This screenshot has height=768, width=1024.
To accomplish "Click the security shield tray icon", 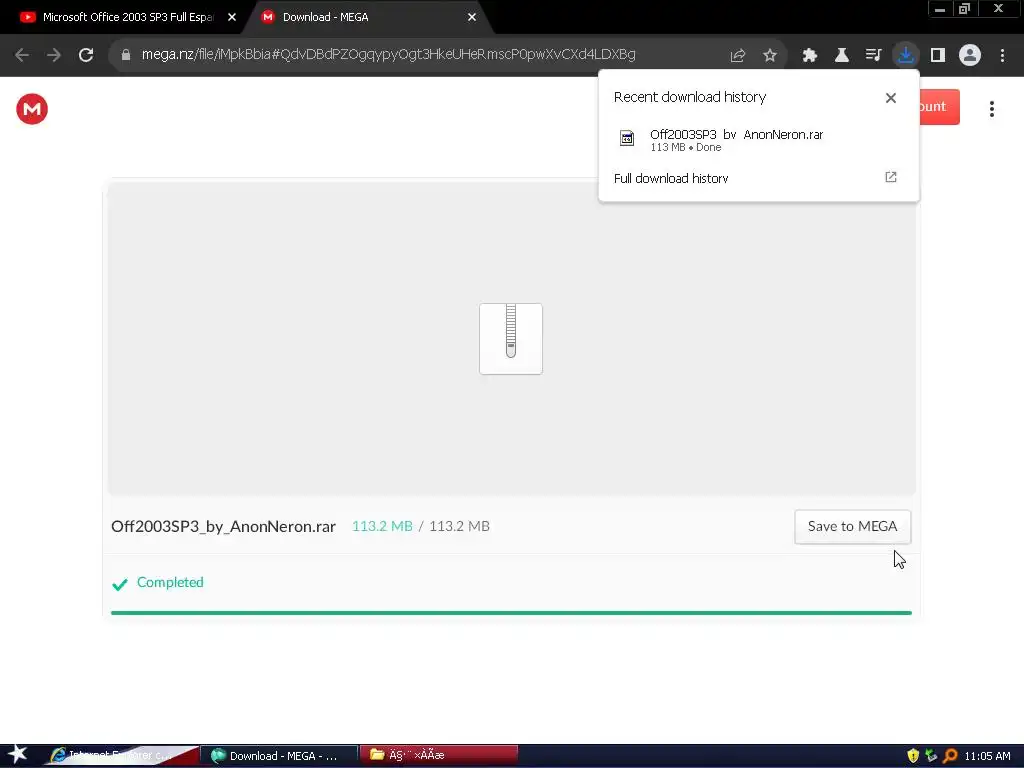I will point(913,756).
